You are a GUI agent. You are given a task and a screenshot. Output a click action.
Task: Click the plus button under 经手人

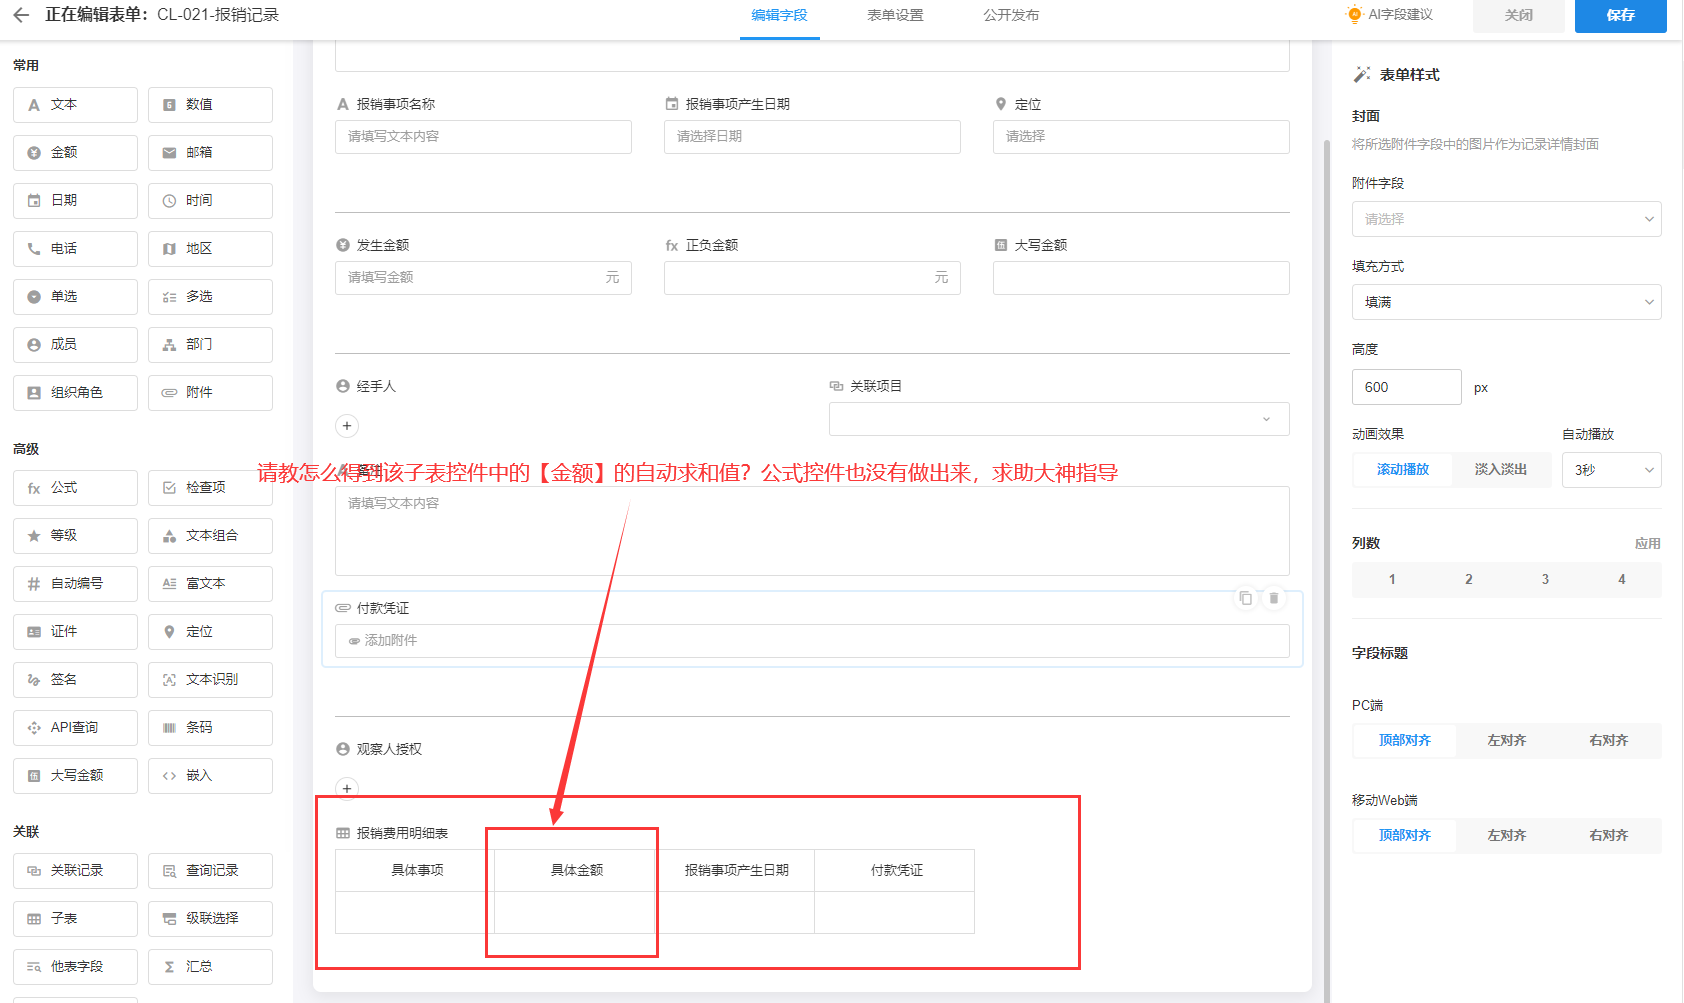point(347,426)
